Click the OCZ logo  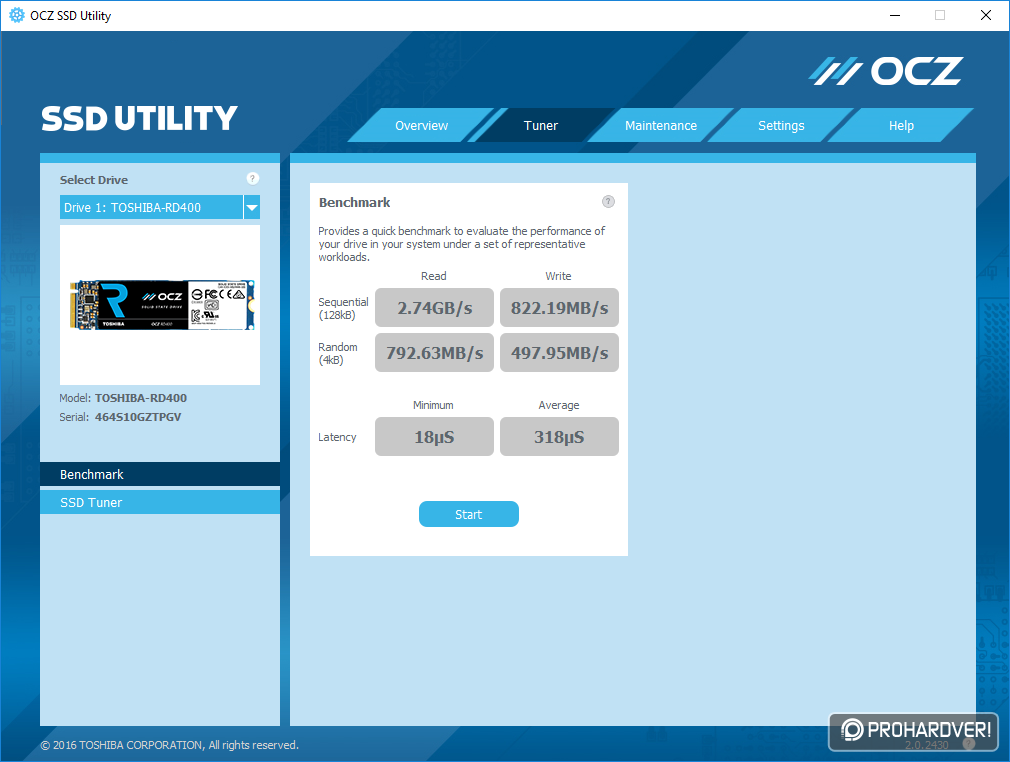pyautogui.click(x=886, y=71)
